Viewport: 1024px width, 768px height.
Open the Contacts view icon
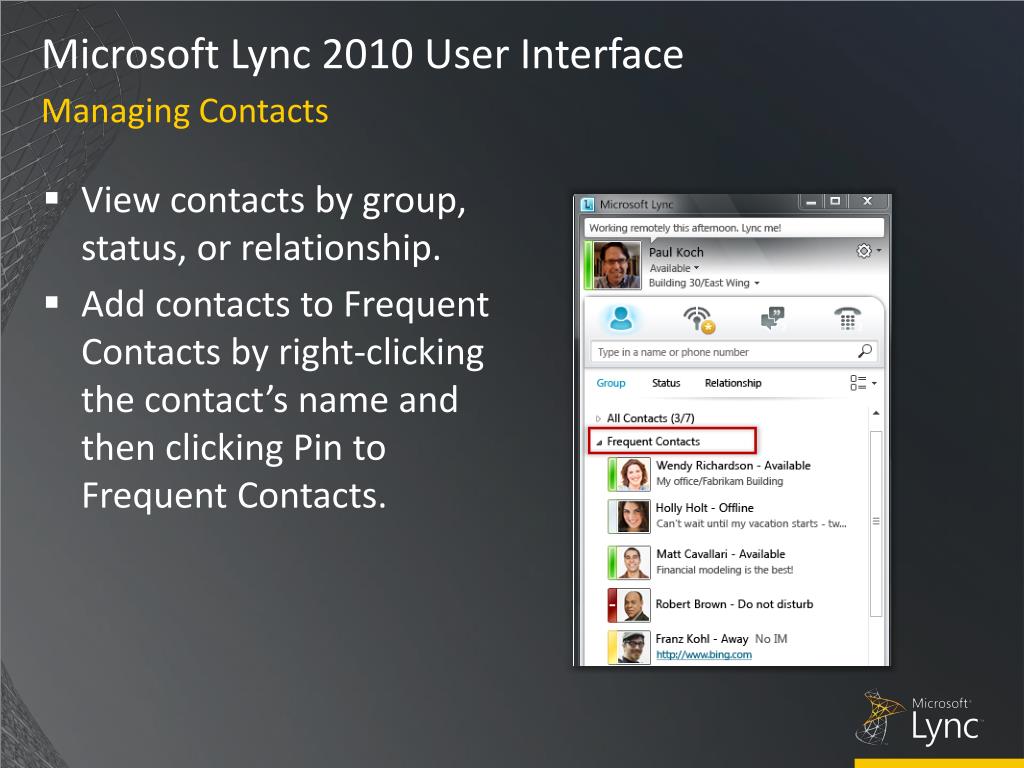(x=620, y=319)
